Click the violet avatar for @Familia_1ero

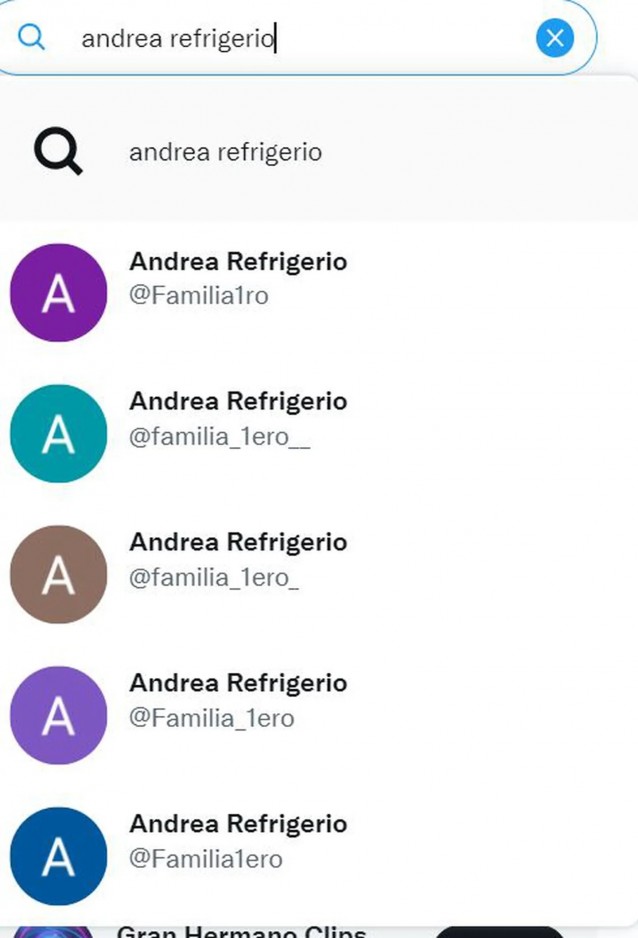(x=58, y=715)
